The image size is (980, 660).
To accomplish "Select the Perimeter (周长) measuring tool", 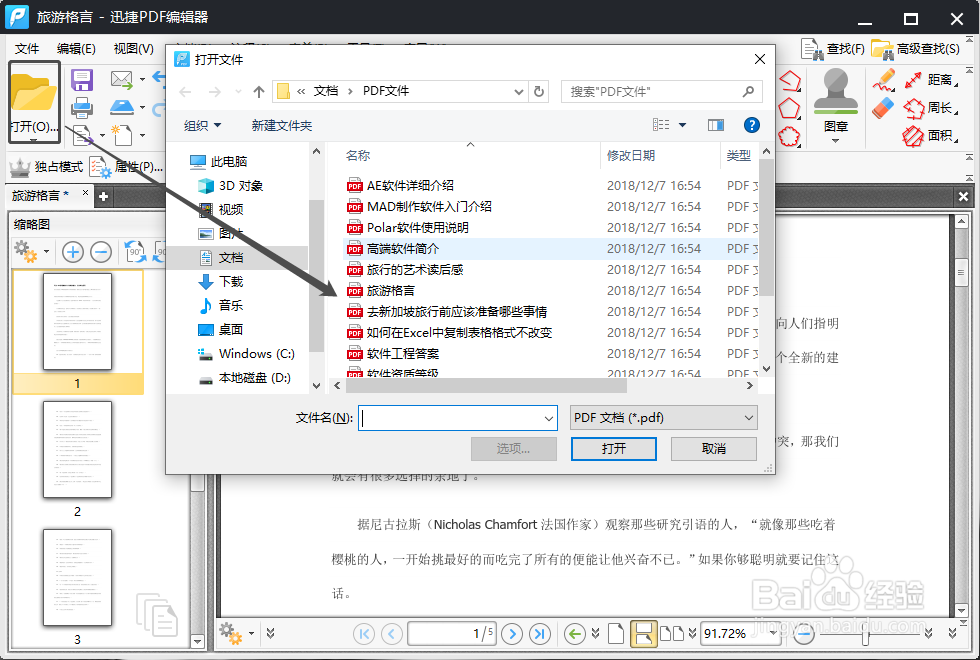I will pyautogui.click(x=932, y=108).
